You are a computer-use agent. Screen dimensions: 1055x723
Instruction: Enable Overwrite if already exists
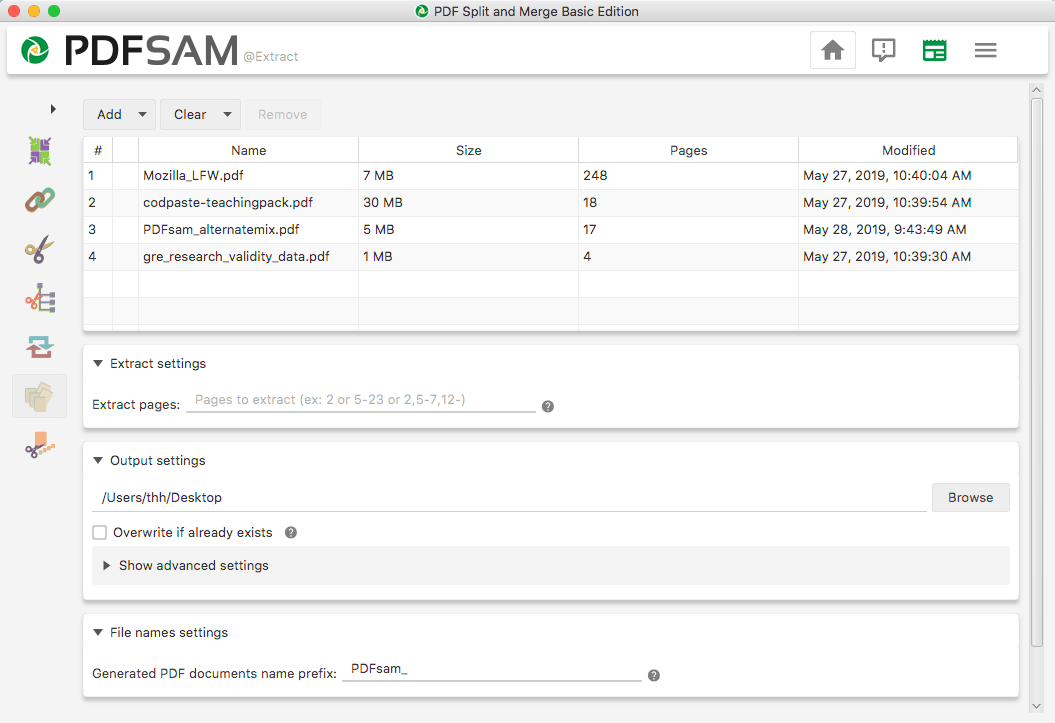point(99,532)
